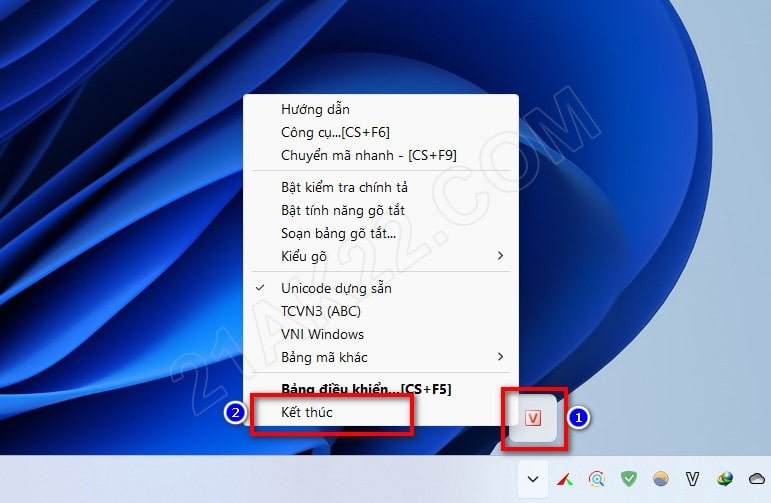This screenshot has width=771, height=503.
Task: Open Hướng dẫn menu entry
Action: [381, 109]
